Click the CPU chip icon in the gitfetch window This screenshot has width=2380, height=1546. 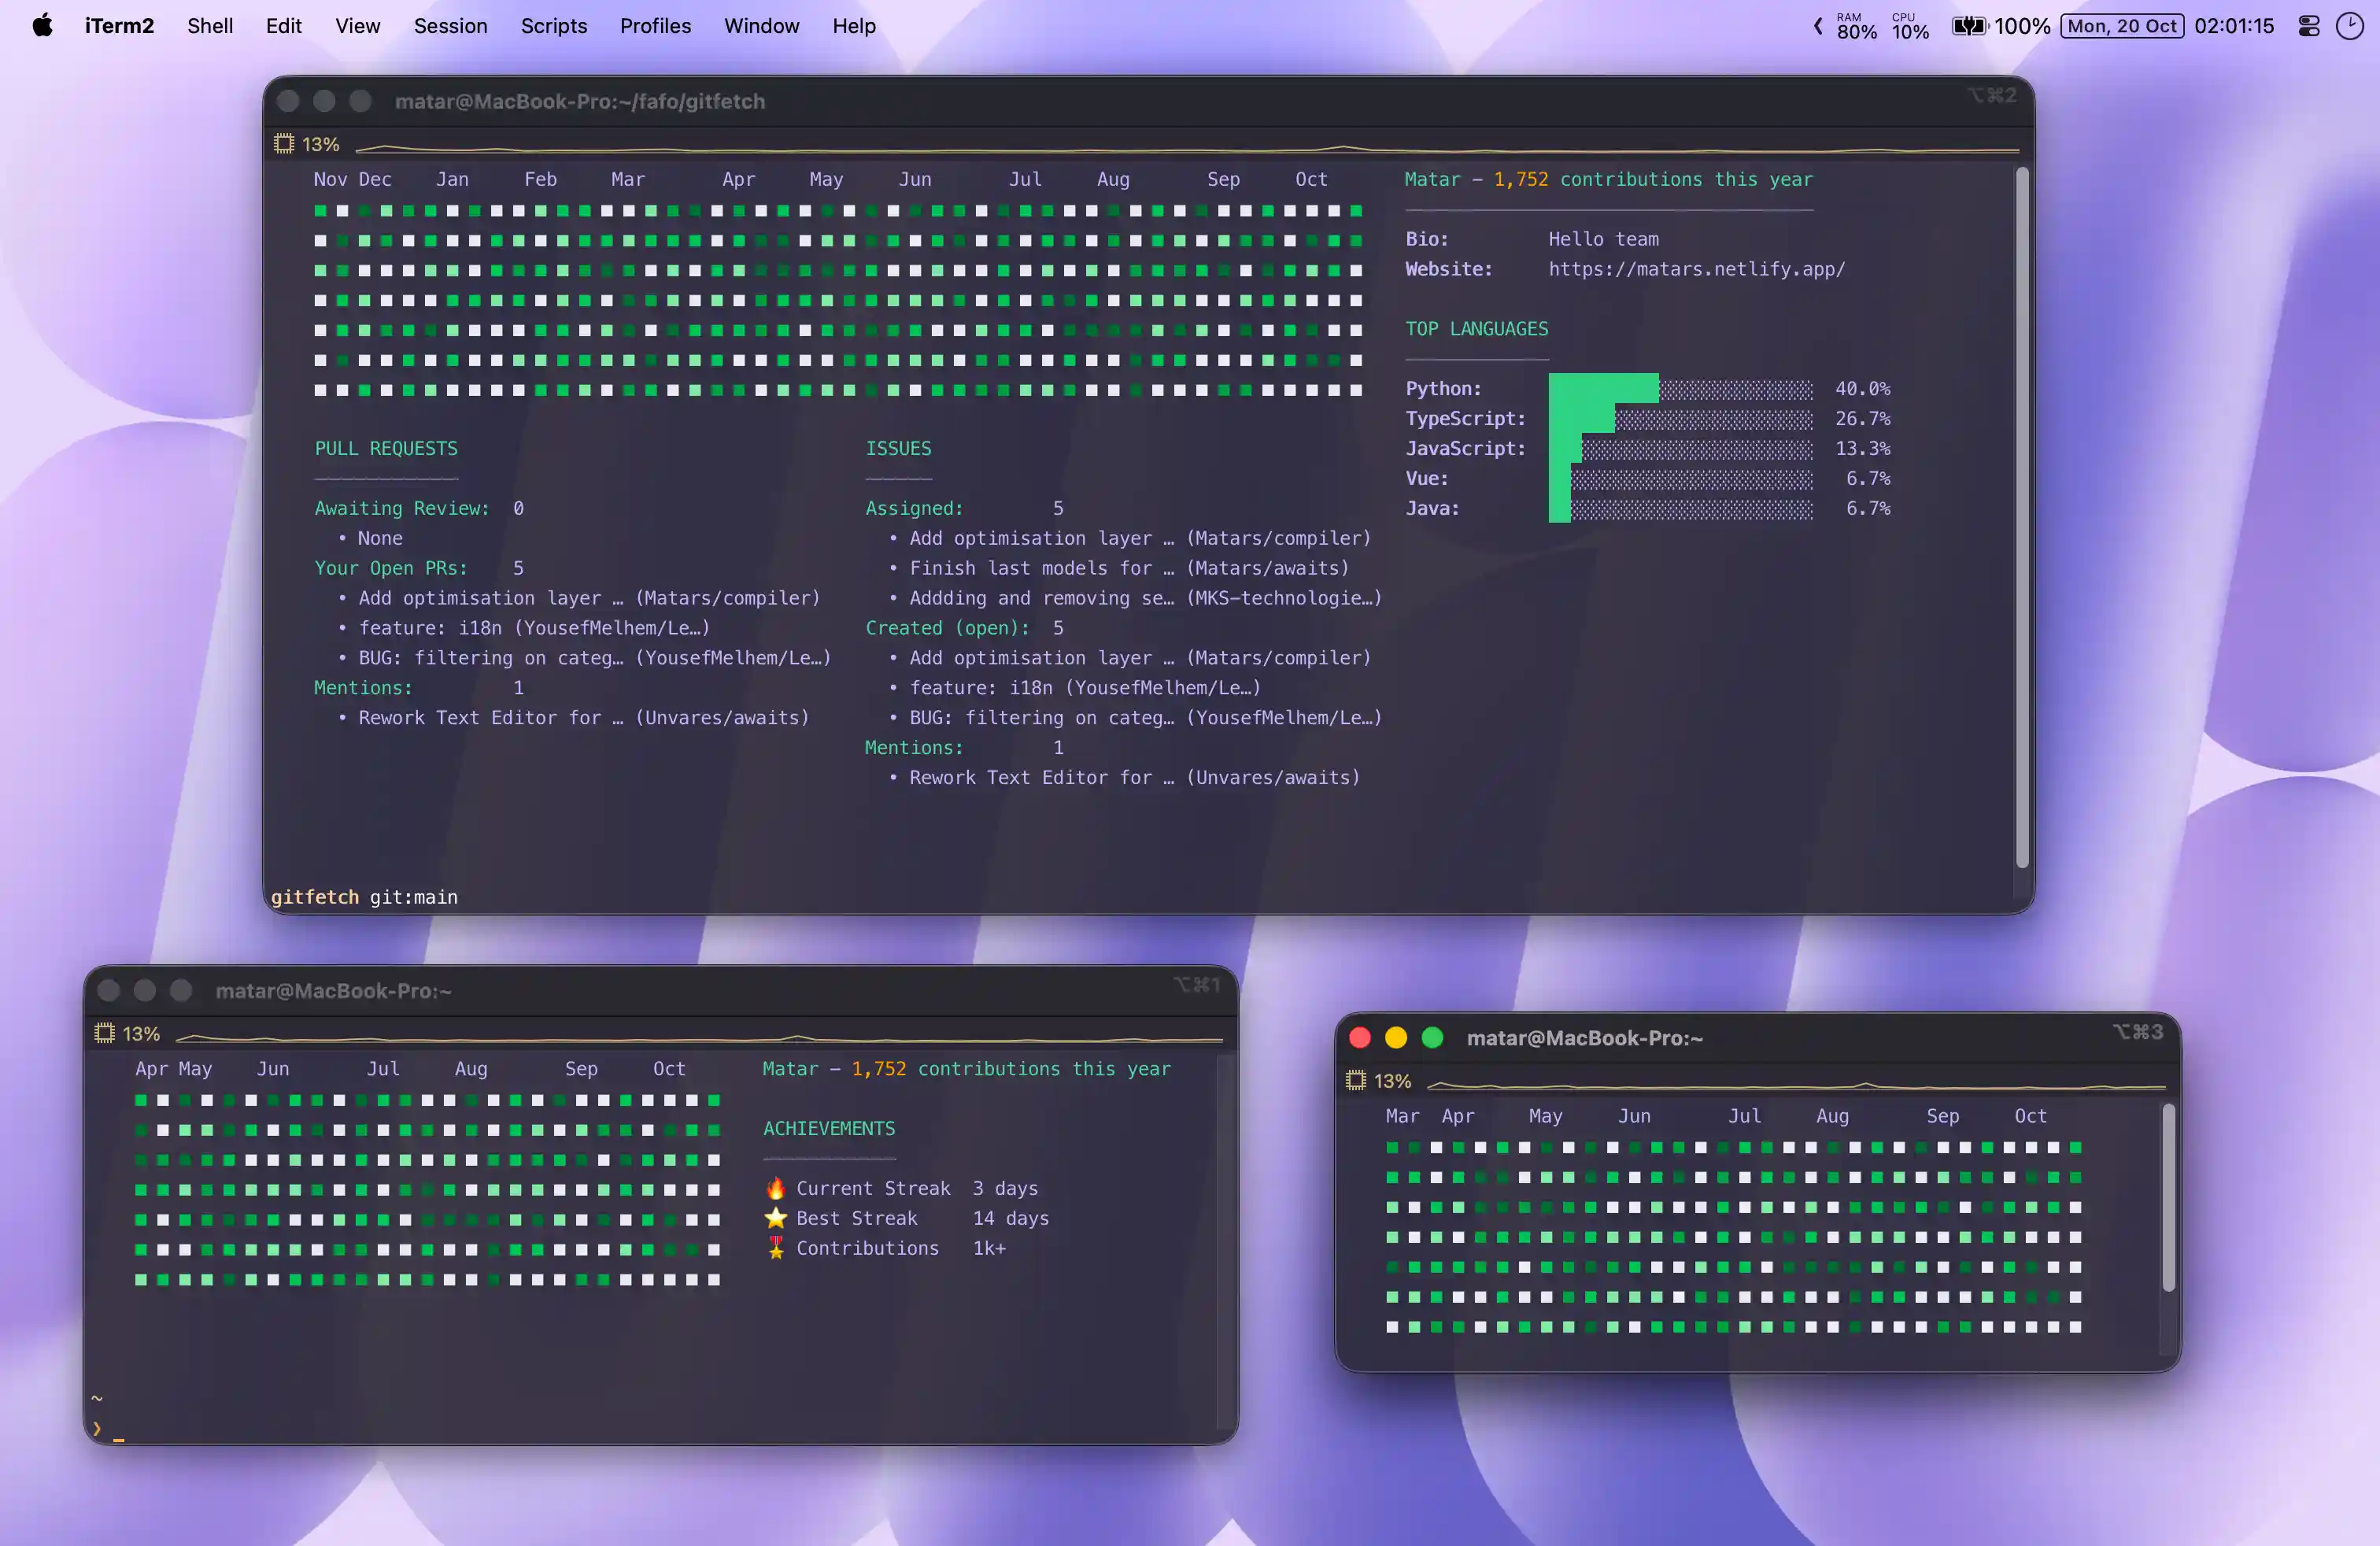[284, 143]
